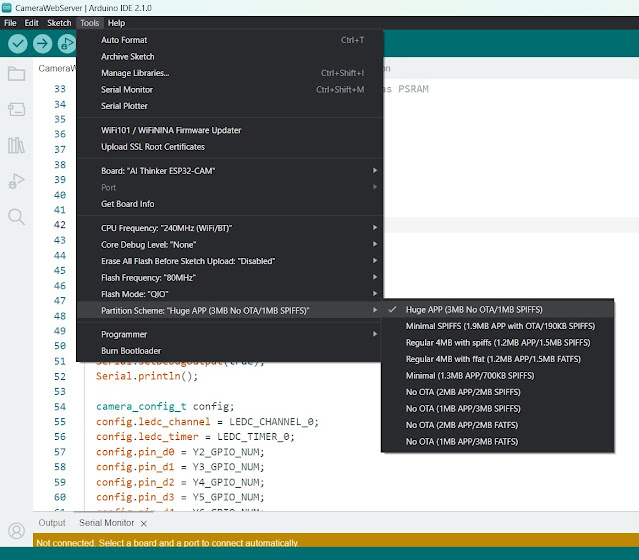The height and width of the screenshot is (560, 639).
Task: Expand Erase All Flash Before Sketch Upload
Action: point(230,261)
